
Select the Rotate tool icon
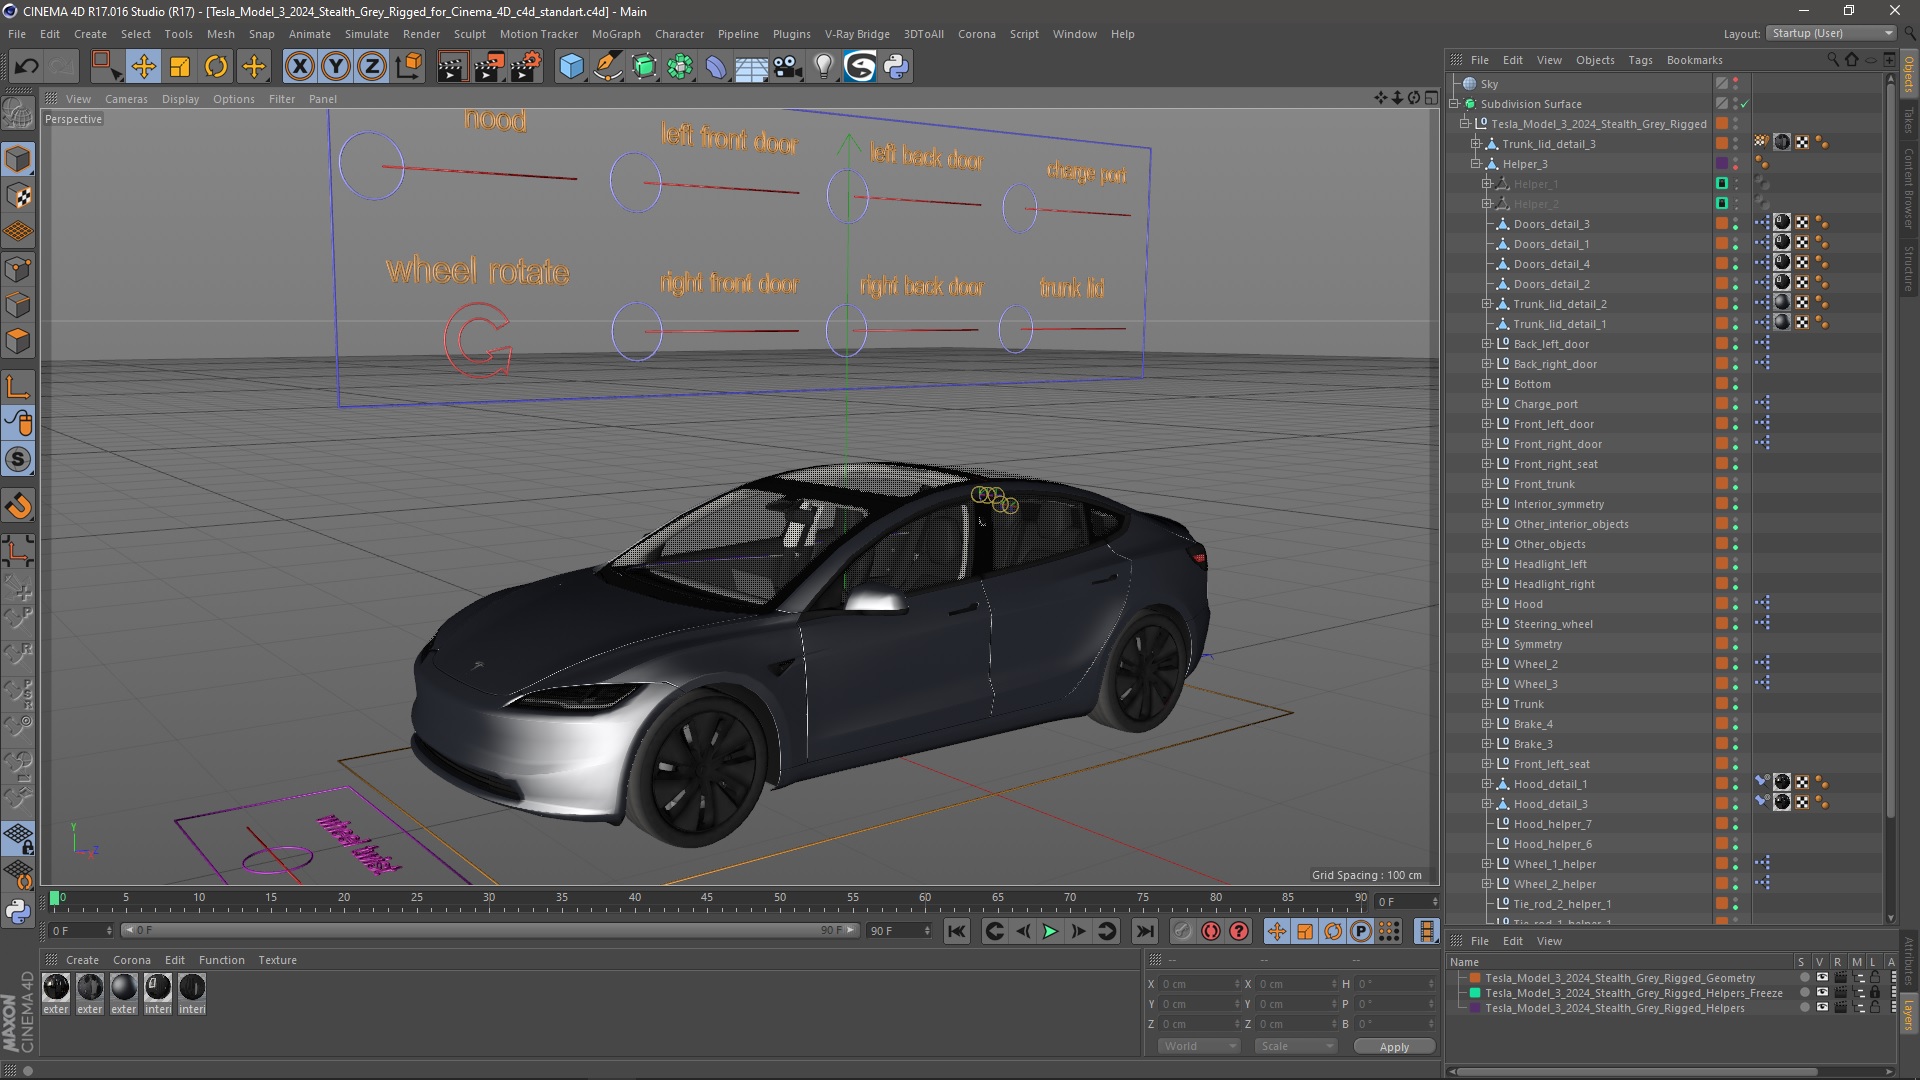pos(216,67)
